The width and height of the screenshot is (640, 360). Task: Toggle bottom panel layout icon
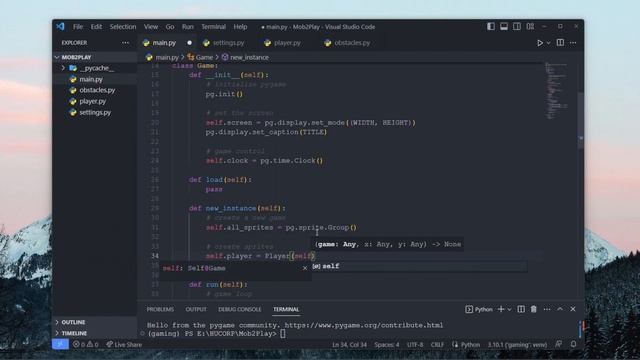(x=504, y=26)
